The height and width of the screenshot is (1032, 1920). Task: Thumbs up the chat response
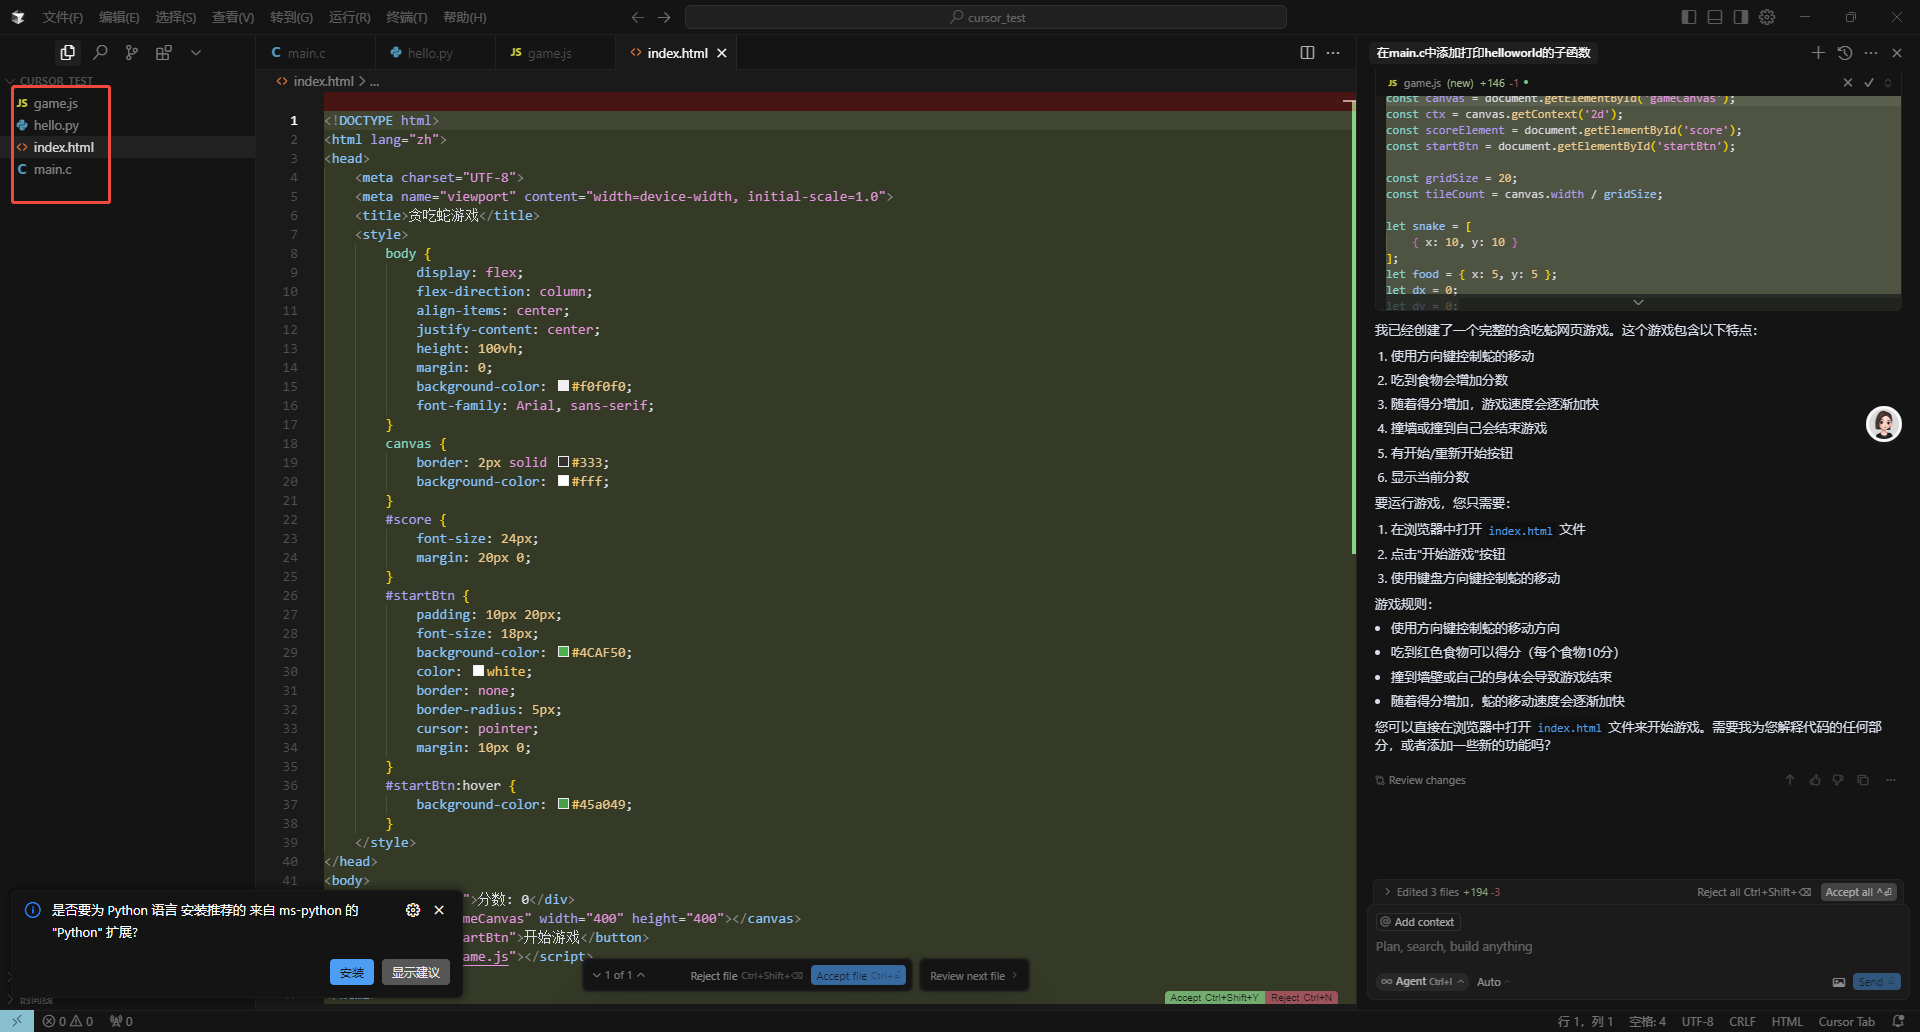[x=1815, y=780]
